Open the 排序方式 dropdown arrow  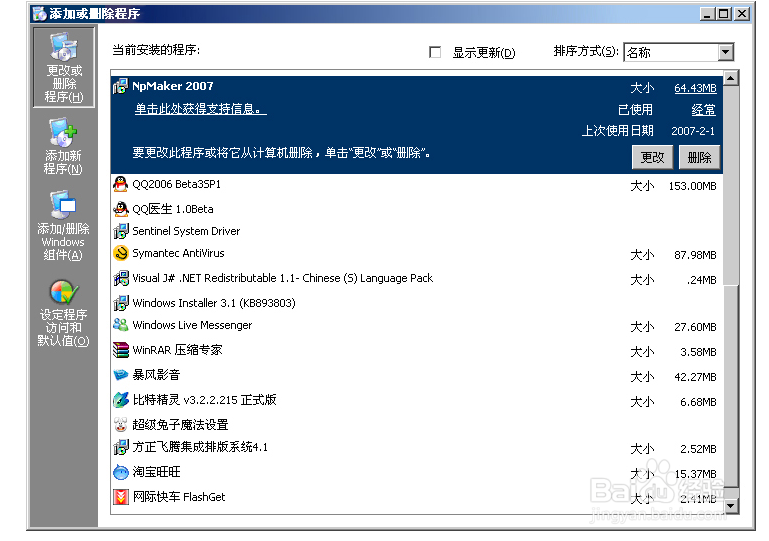tap(725, 52)
